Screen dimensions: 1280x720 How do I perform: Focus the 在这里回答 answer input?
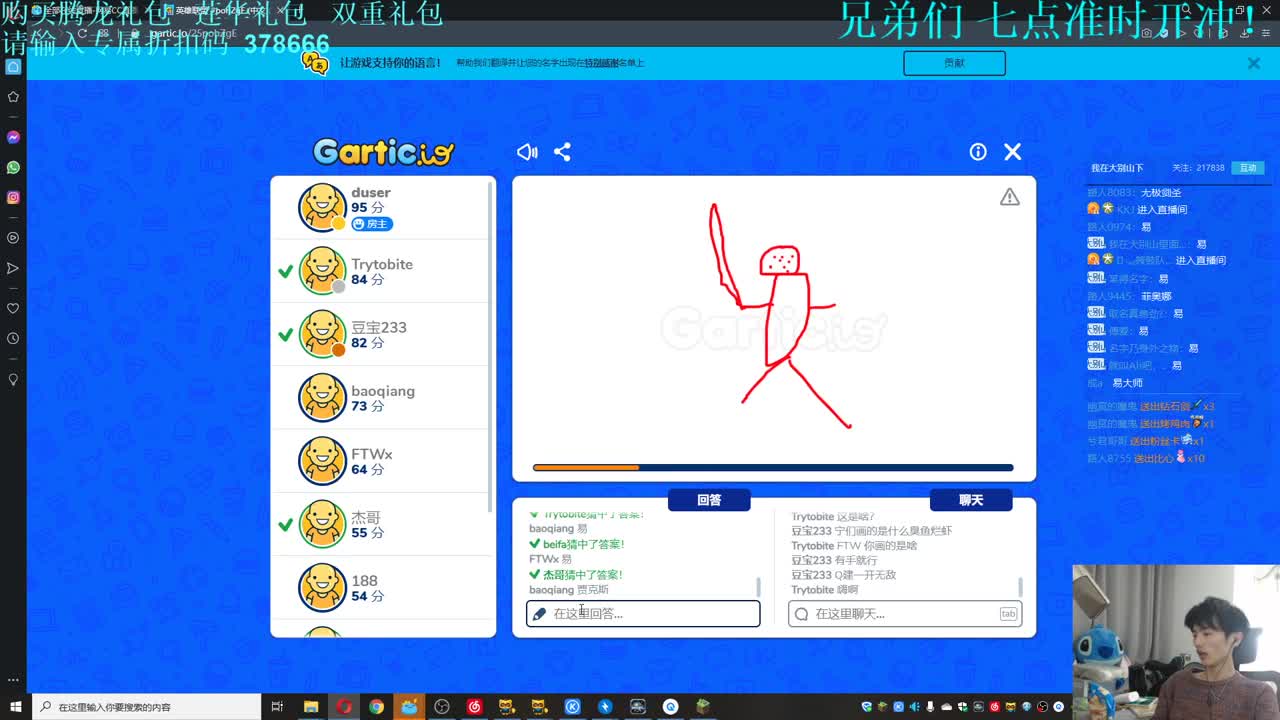coord(643,614)
